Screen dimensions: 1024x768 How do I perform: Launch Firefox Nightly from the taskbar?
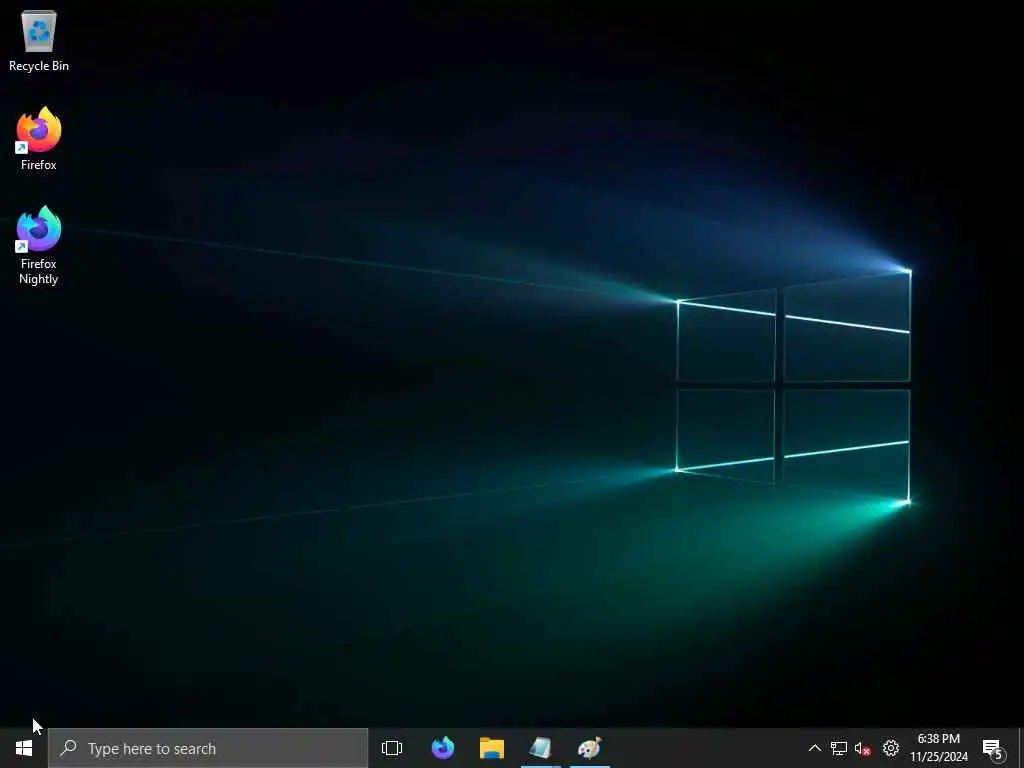[x=443, y=748]
